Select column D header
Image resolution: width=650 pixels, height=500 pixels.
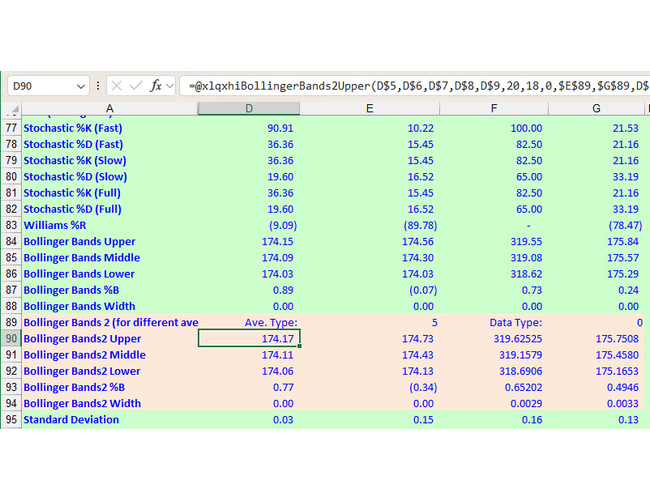[x=248, y=108]
